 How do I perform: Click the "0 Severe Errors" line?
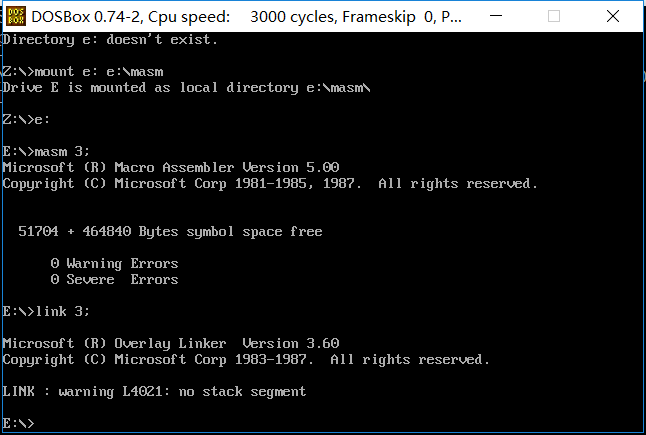pos(114,280)
